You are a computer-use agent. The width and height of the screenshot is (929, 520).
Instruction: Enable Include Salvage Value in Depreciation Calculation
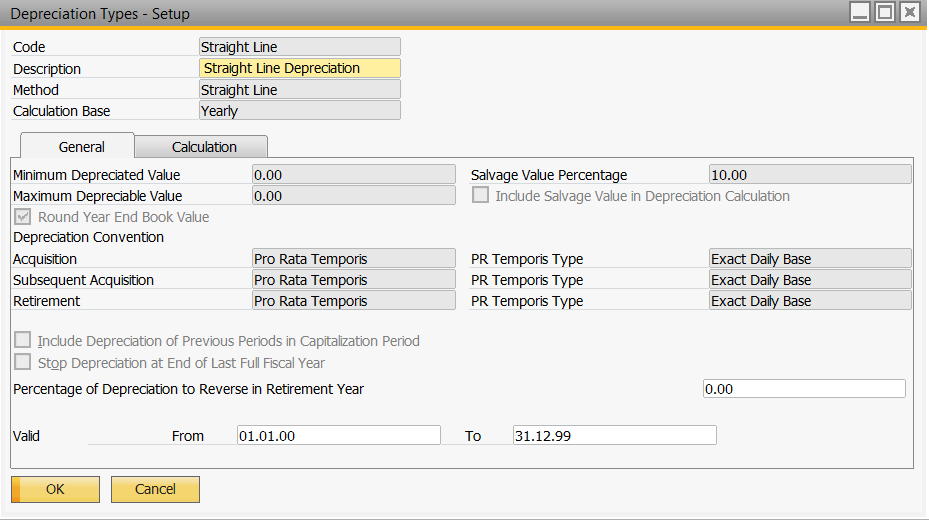point(480,196)
